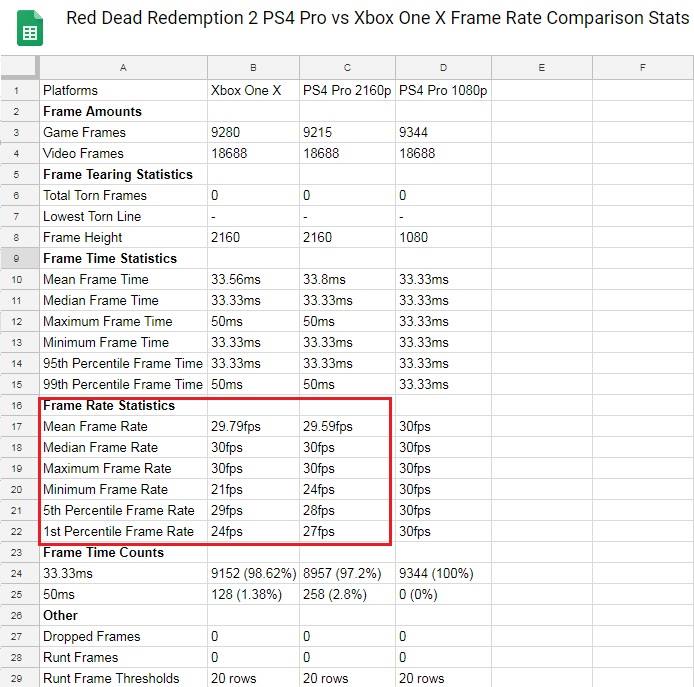Click the '95th Percentile Frame Time' cell
This screenshot has width=694, height=687.
click(x=123, y=363)
